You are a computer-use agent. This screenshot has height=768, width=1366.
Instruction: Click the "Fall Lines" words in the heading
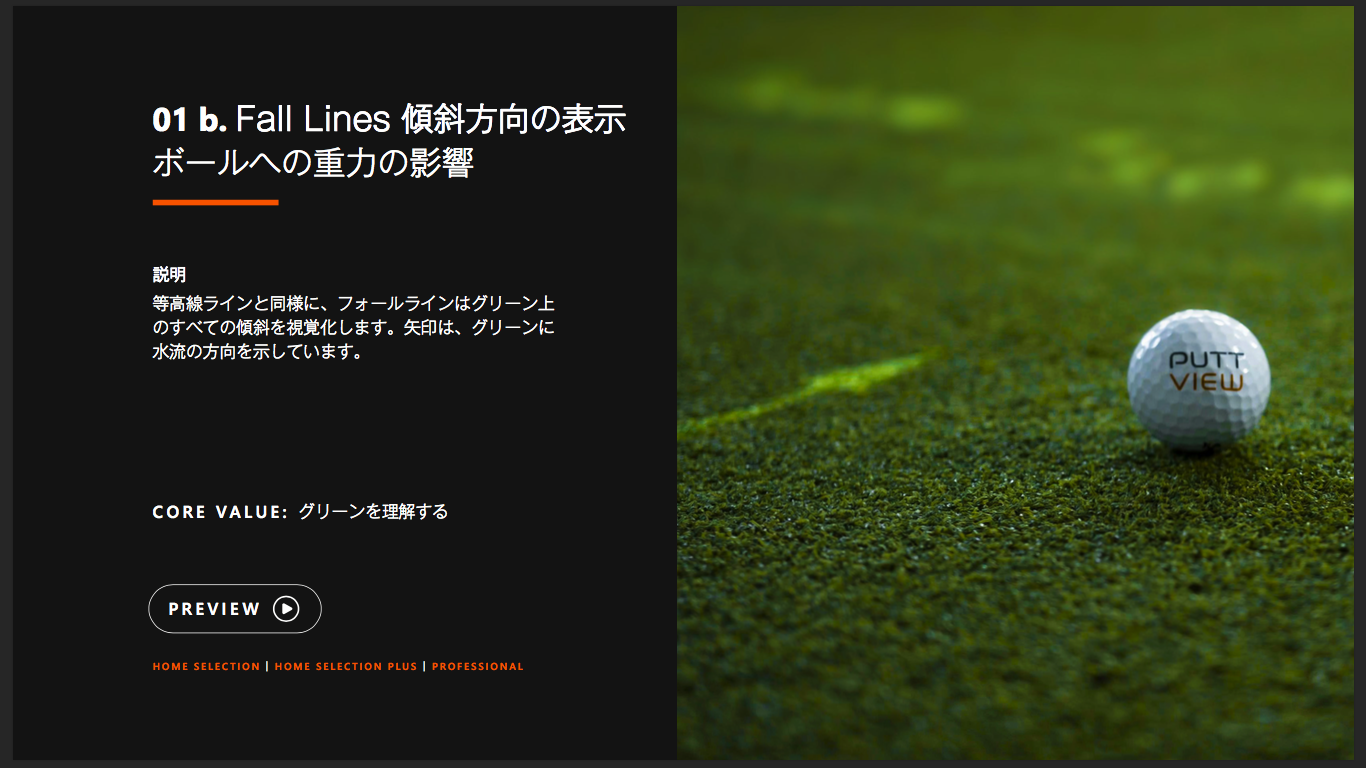[x=313, y=120]
